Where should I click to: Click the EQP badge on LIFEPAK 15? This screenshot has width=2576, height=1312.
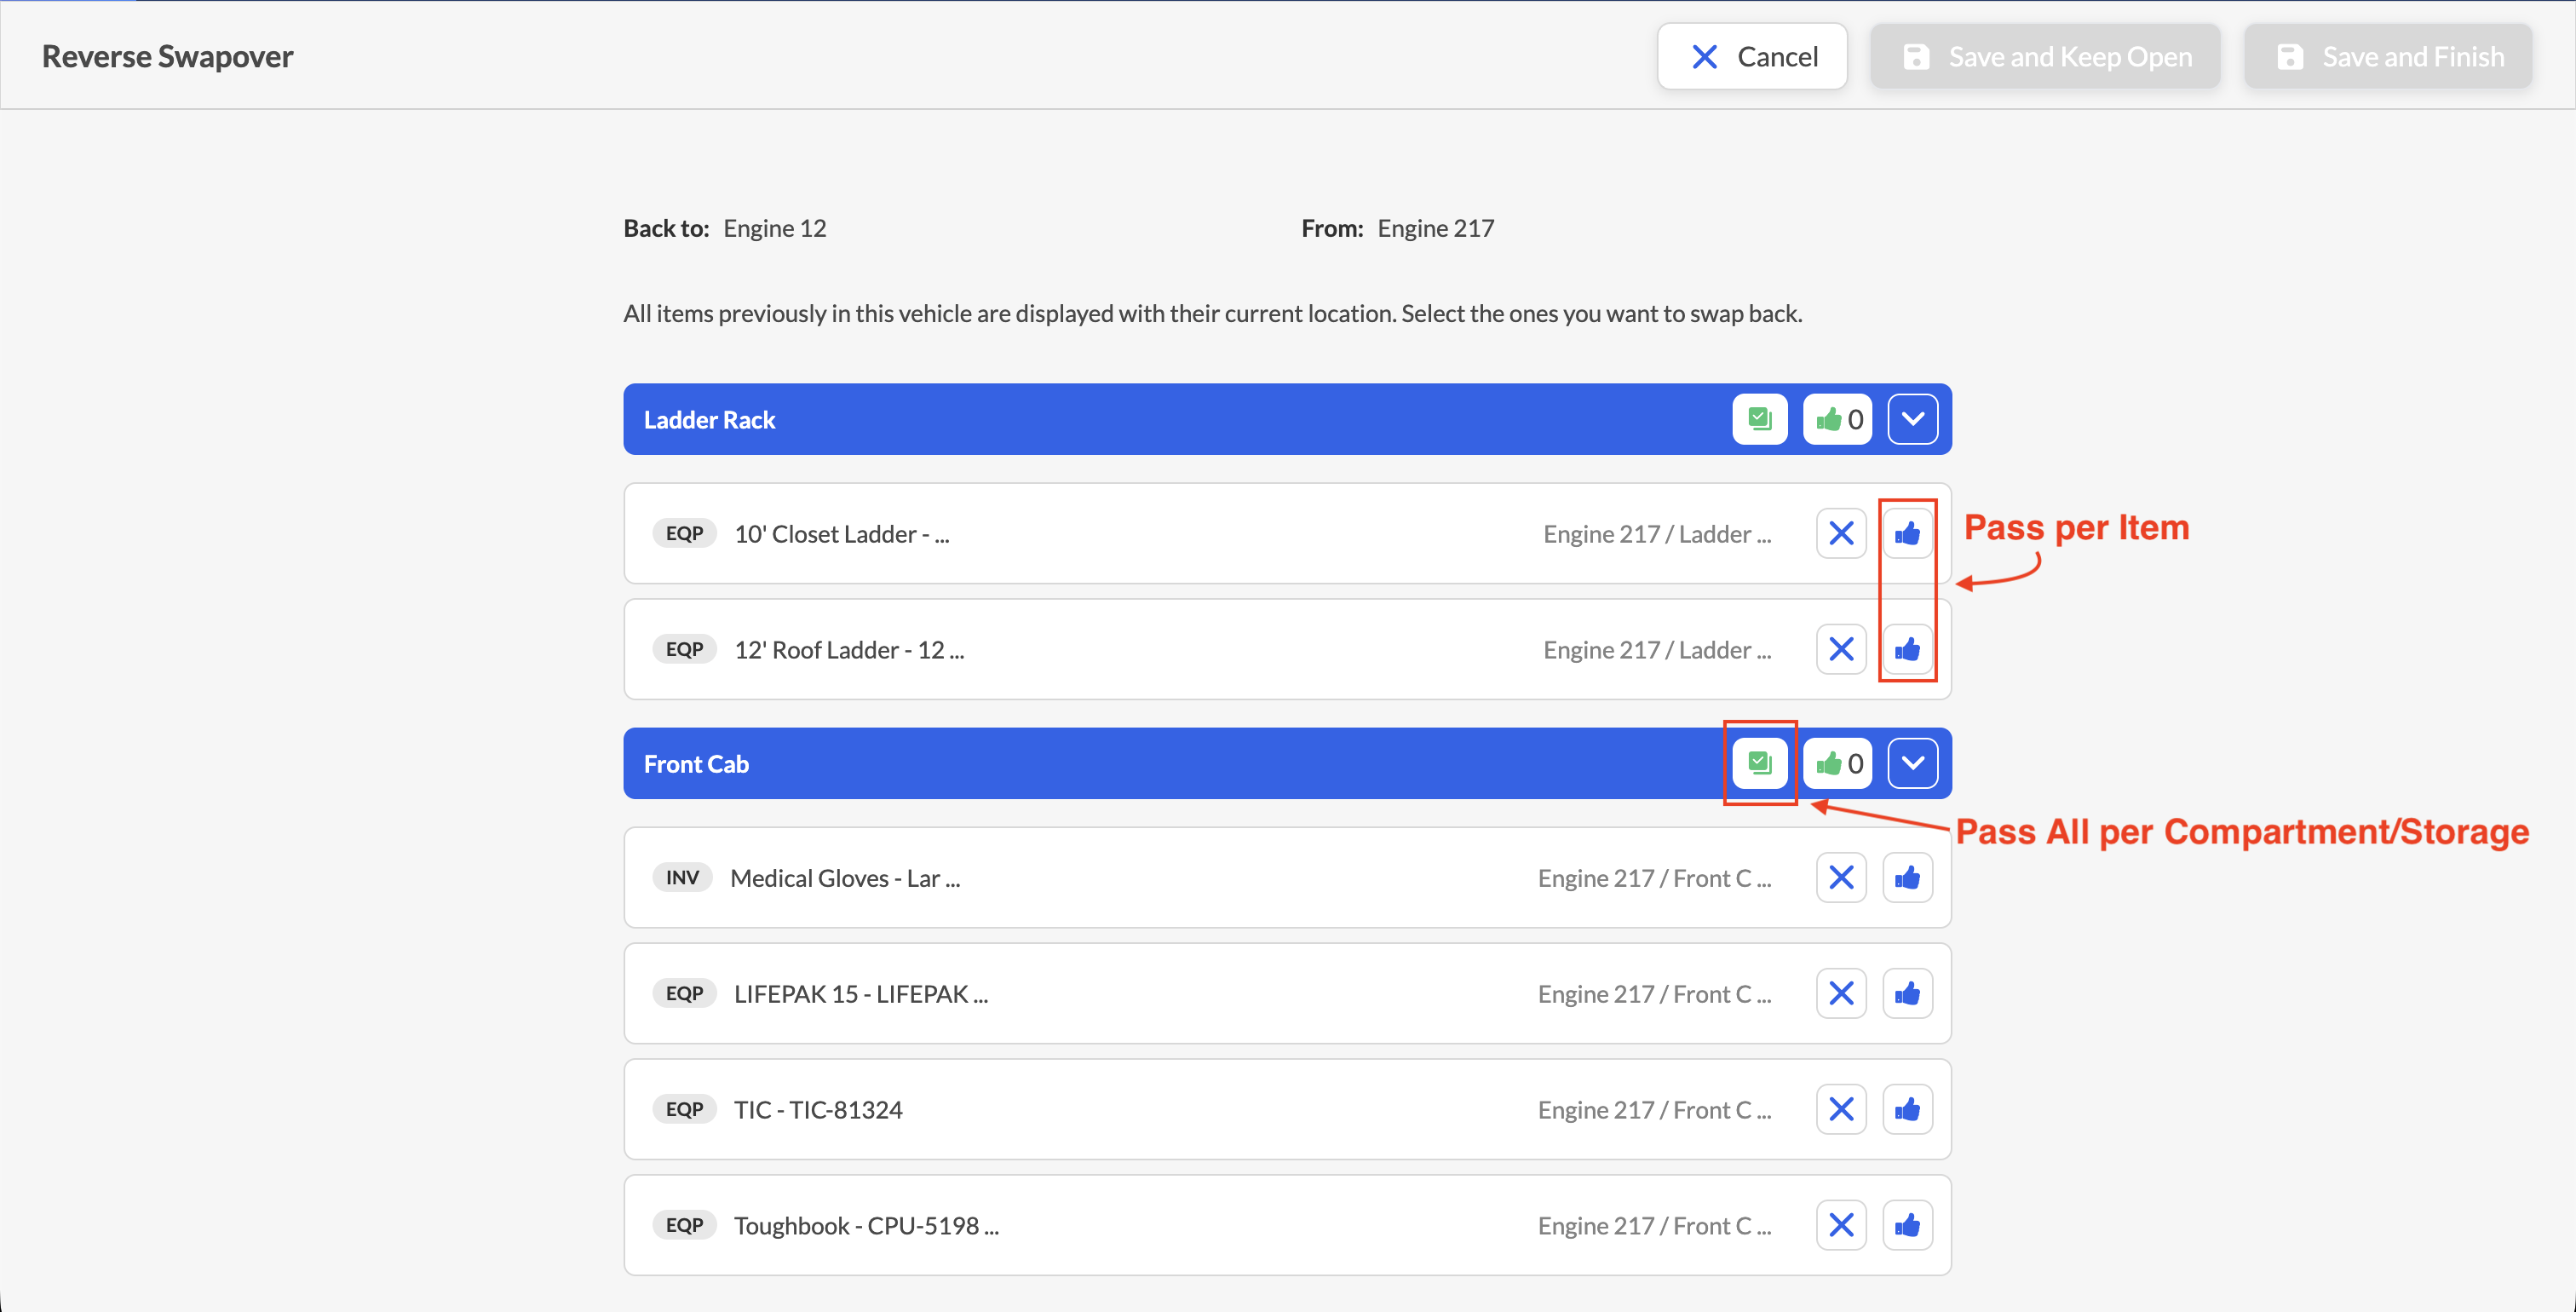point(684,993)
